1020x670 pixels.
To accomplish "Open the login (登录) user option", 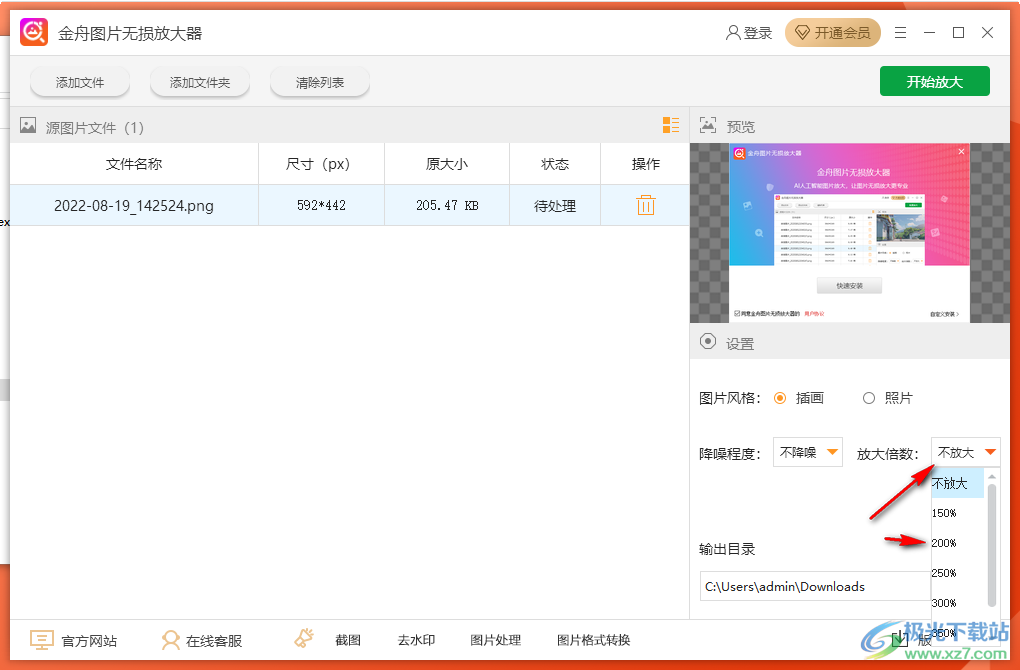I will pos(749,33).
